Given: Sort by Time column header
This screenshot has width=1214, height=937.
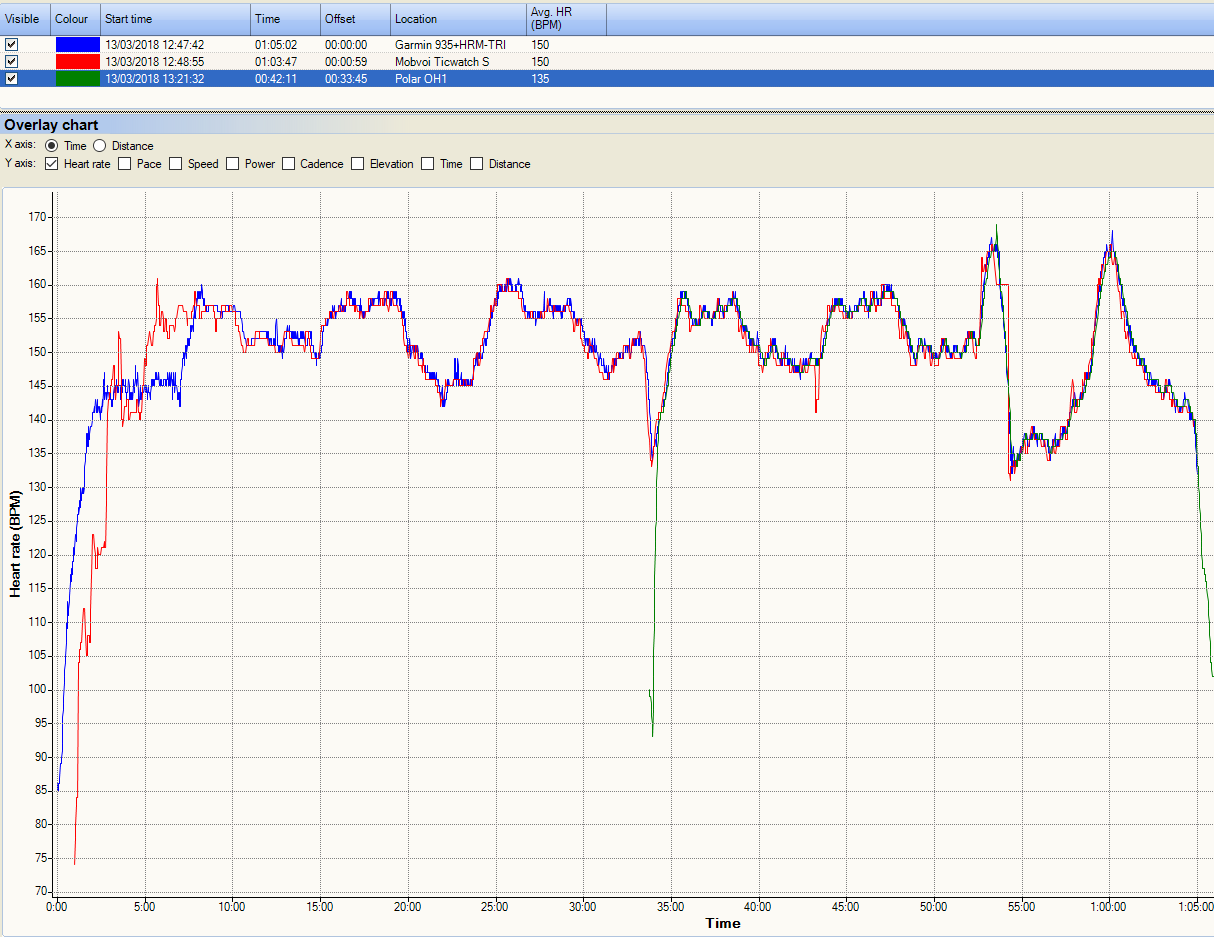Looking at the screenshot, I should click(x=286, y=19).
